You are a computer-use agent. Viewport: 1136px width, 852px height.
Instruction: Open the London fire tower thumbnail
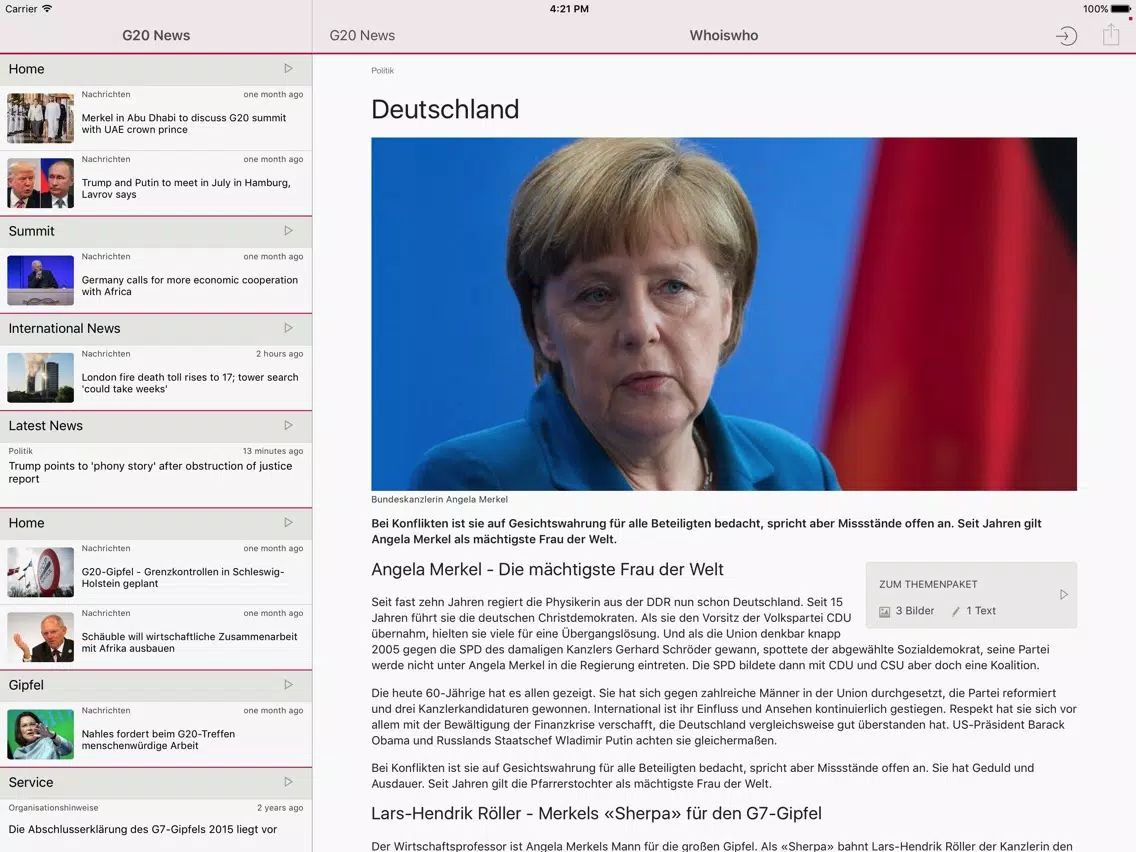(x=41, y=377)
